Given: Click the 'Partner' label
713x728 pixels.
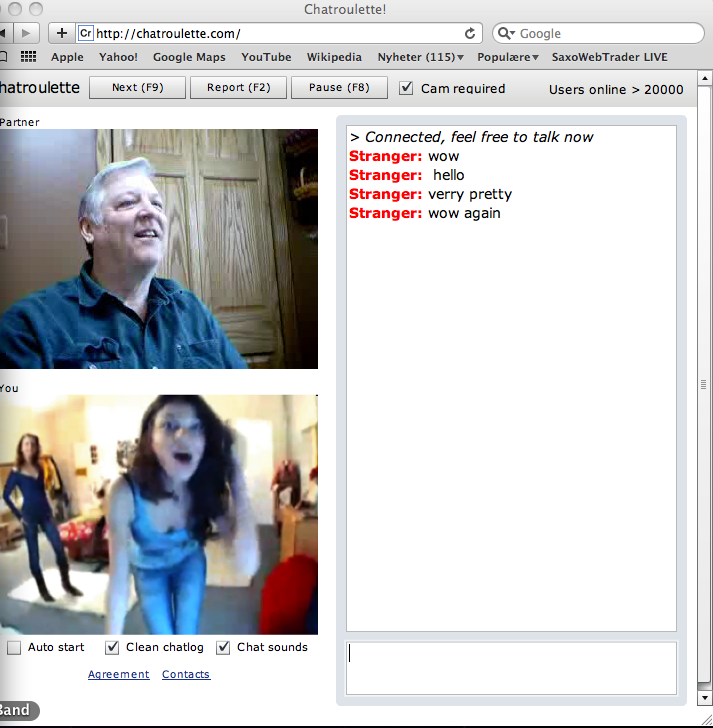Looking at the screenshot, I should [x=19, y=122].
